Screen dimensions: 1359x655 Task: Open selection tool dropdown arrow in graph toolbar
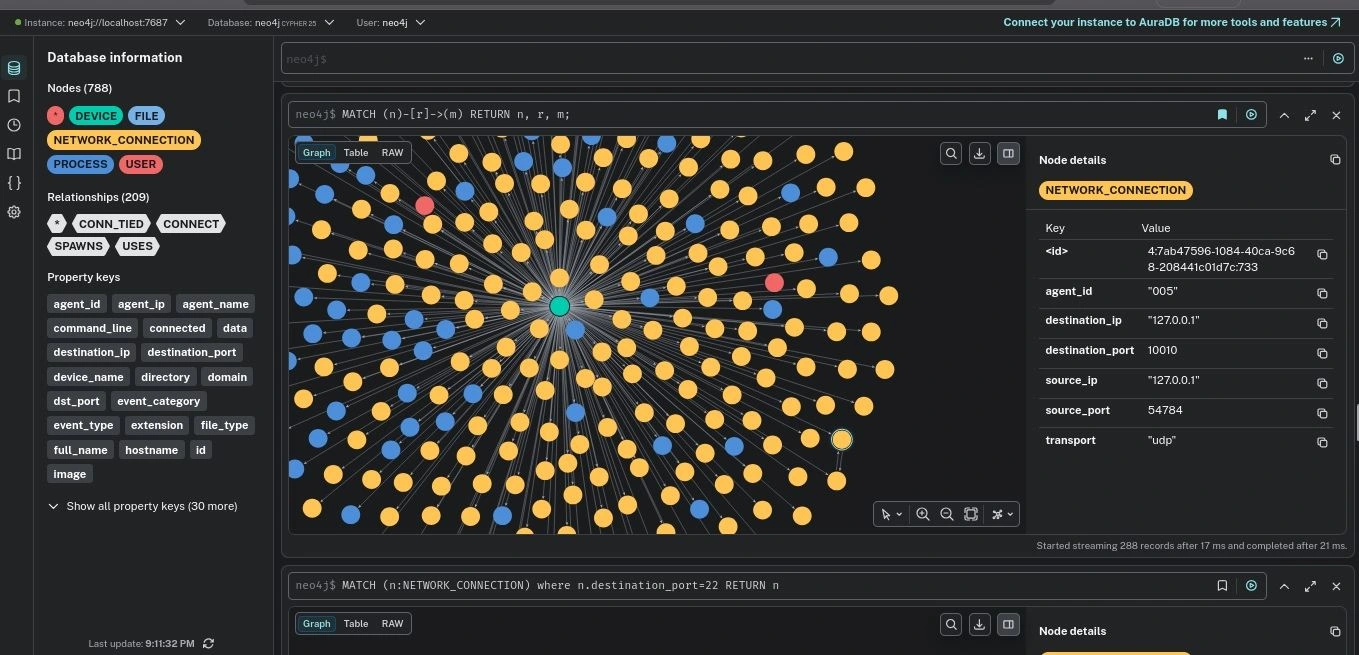pyautogui.click(x=899, y=514)
